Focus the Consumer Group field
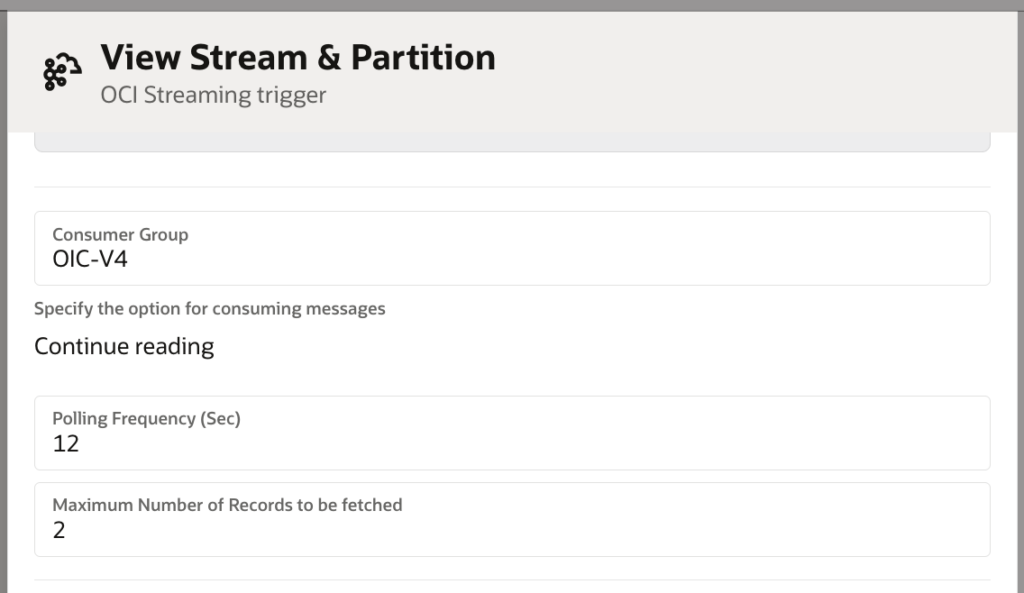Image resolution: width=1024 pixels, height=593 pixels. point(512,248)
